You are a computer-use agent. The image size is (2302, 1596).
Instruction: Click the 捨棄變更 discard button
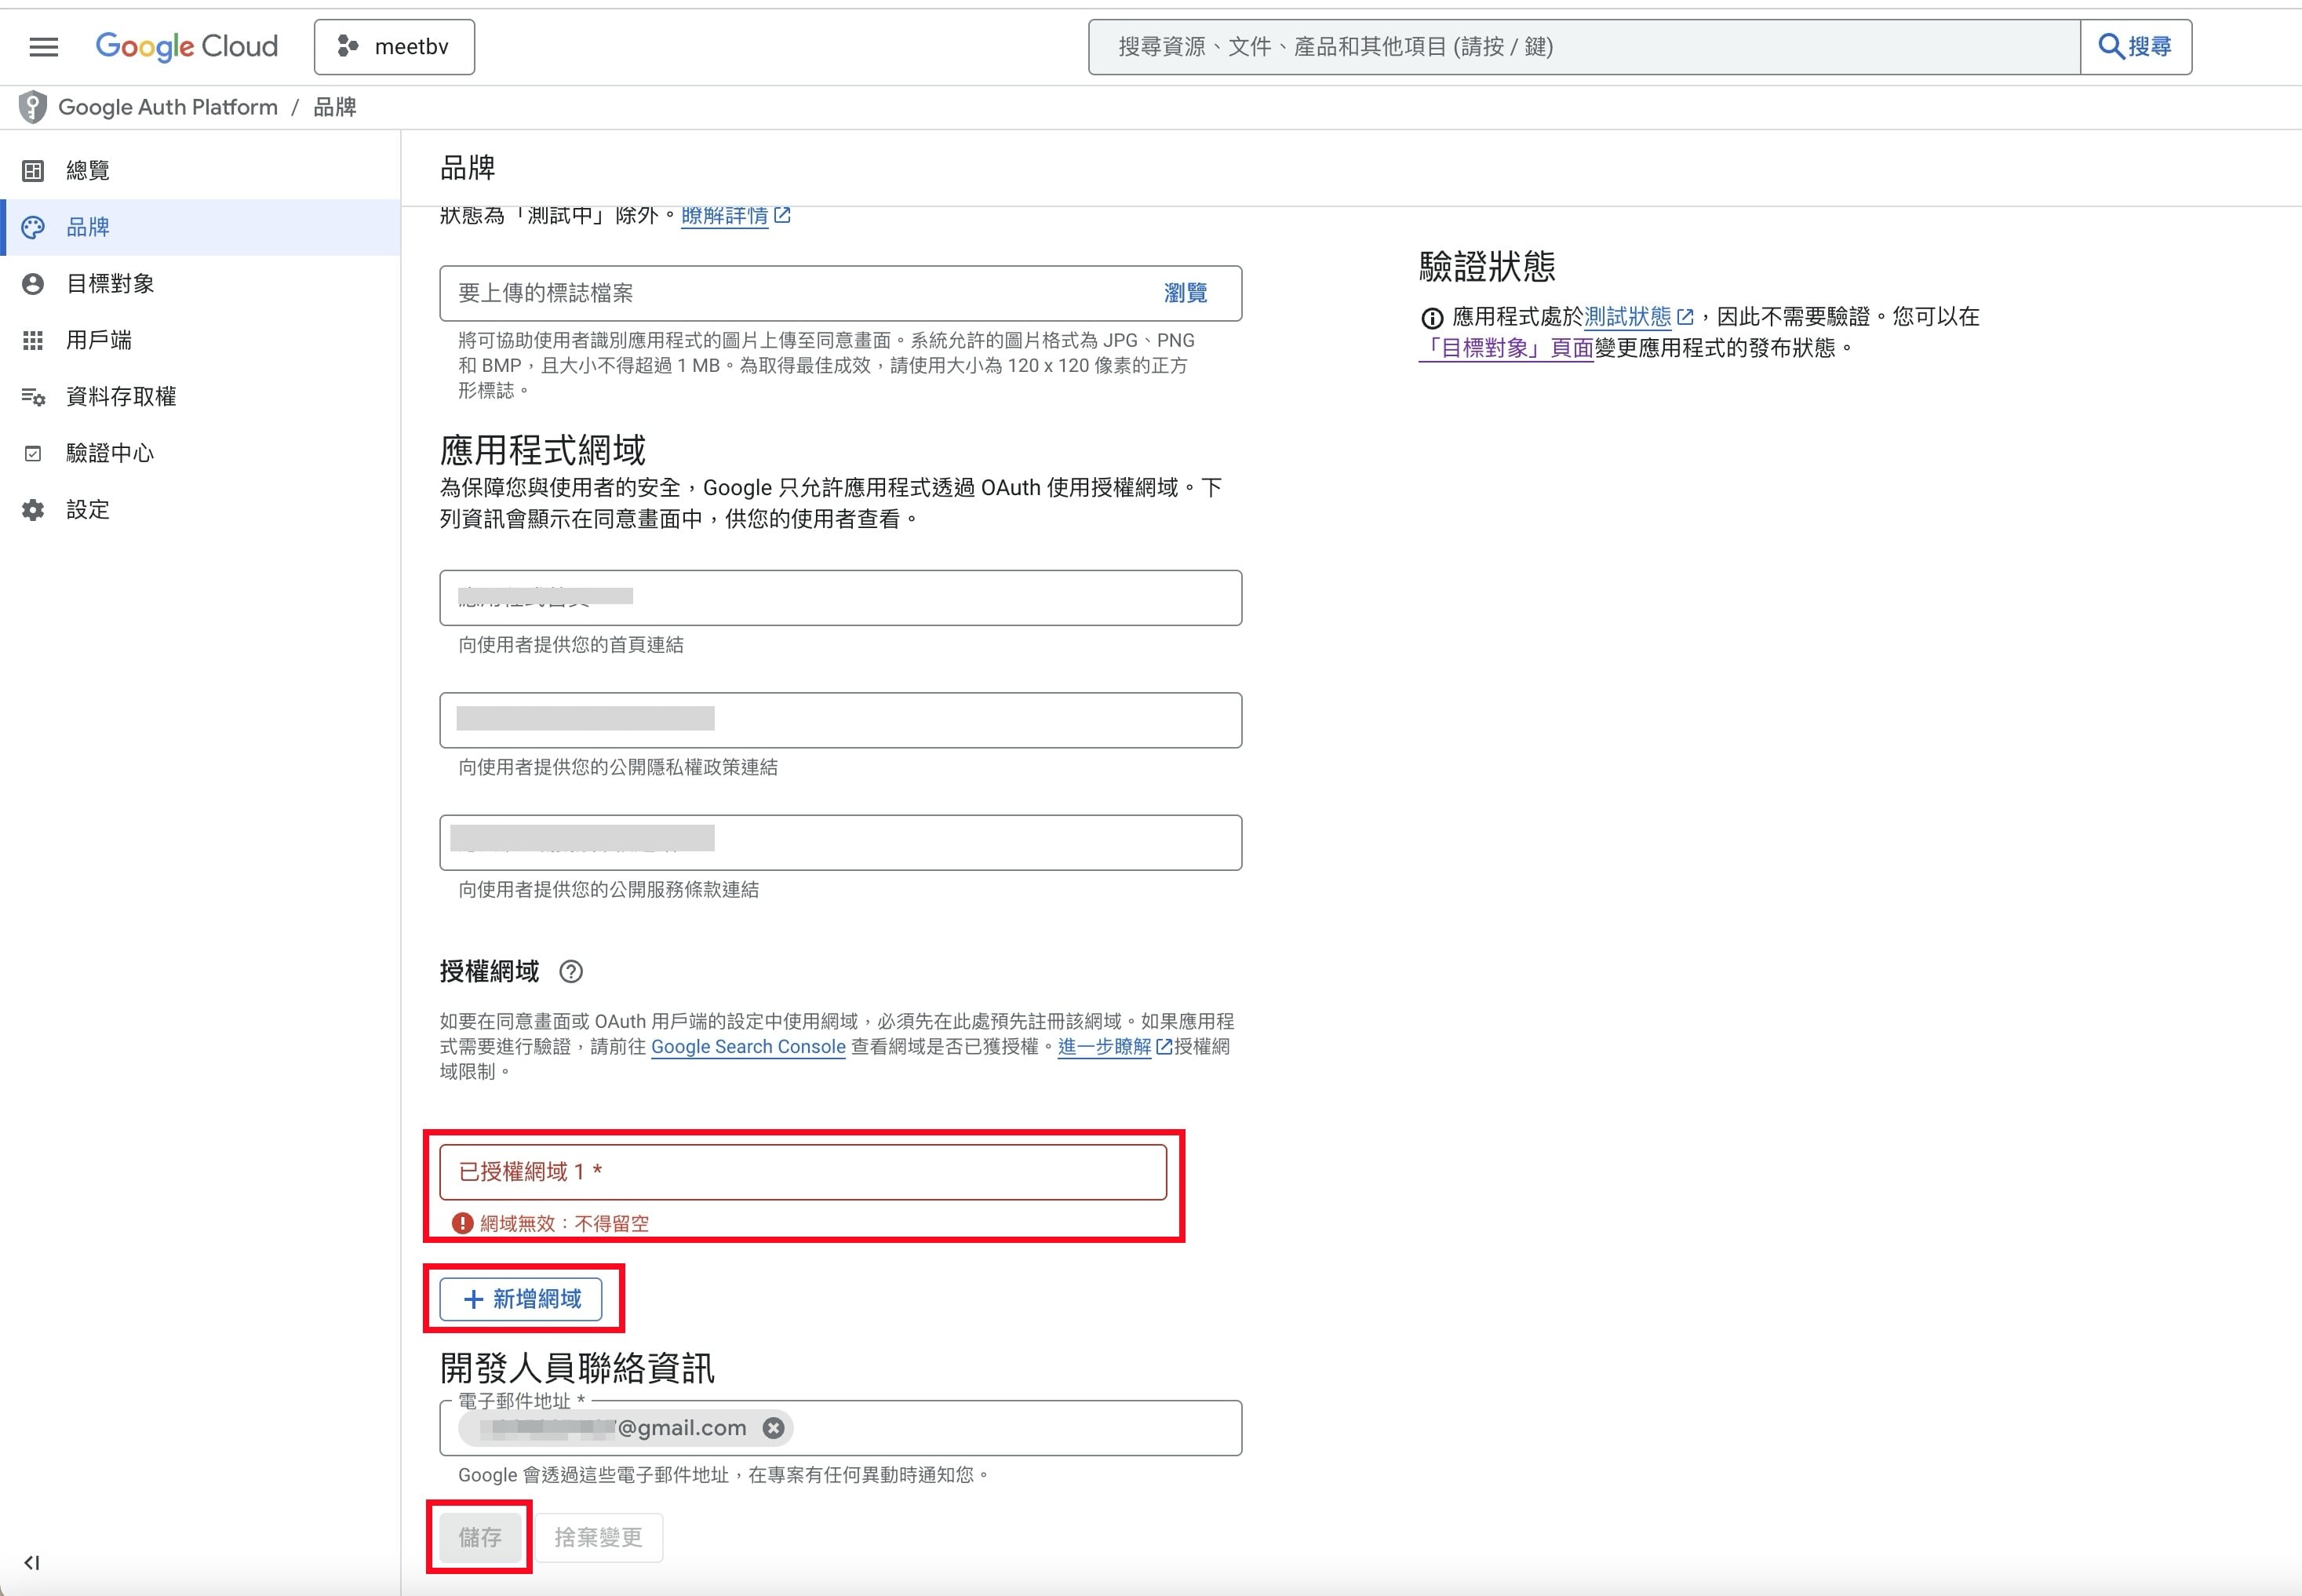(598, 1537)
